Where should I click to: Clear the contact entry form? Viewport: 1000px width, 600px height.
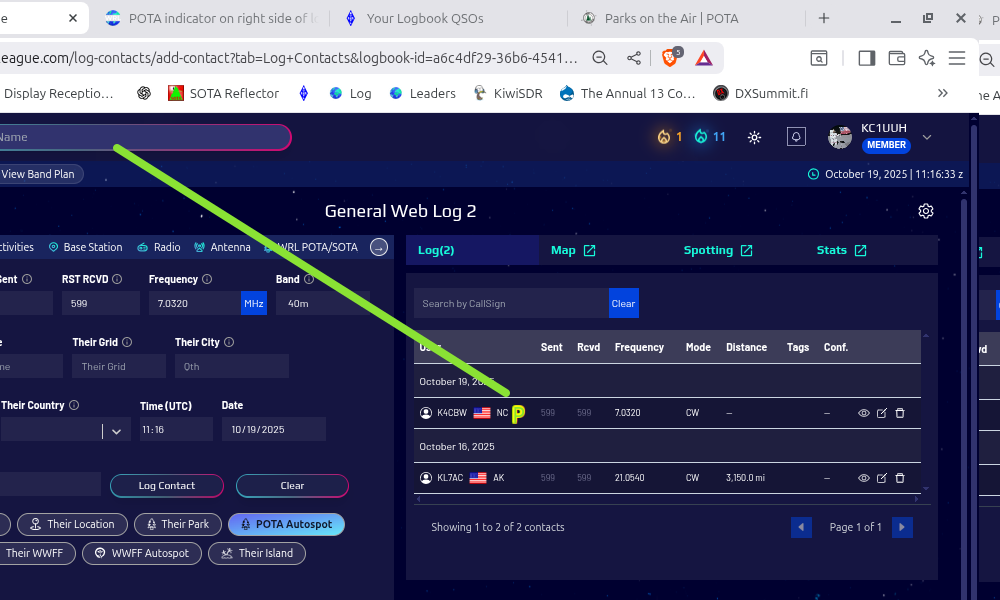point(292,486)
